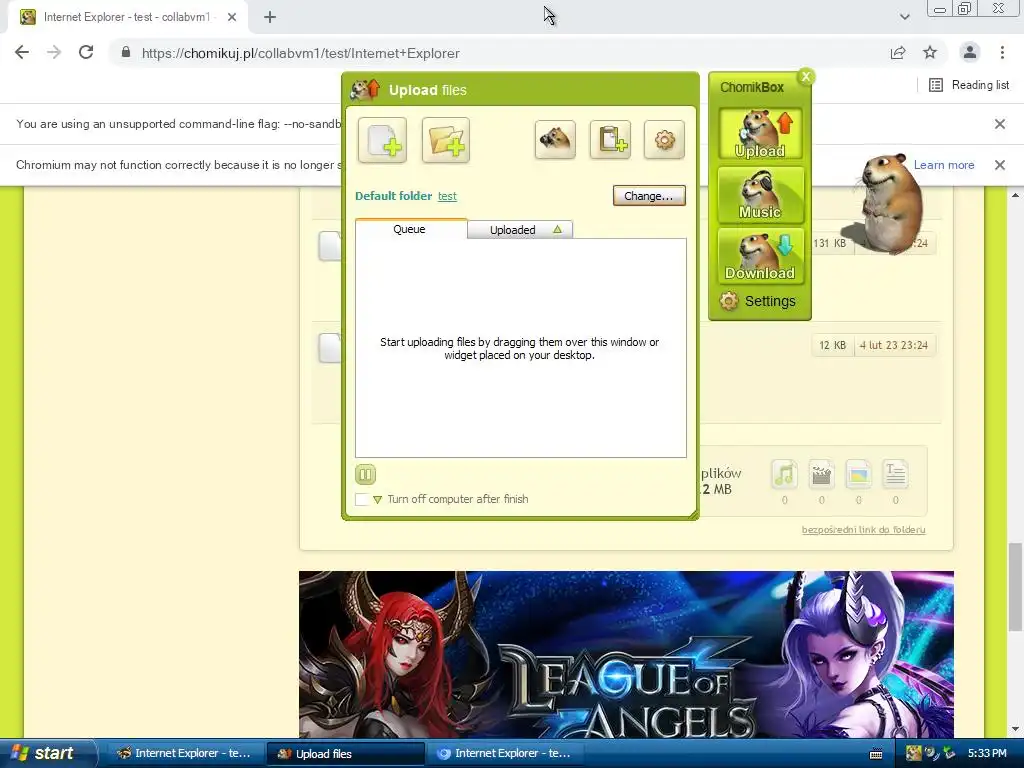This screenshot has width=1024, height=768.
Task: Open Music in ChomikBox widget
Action: tap(760, 195)
